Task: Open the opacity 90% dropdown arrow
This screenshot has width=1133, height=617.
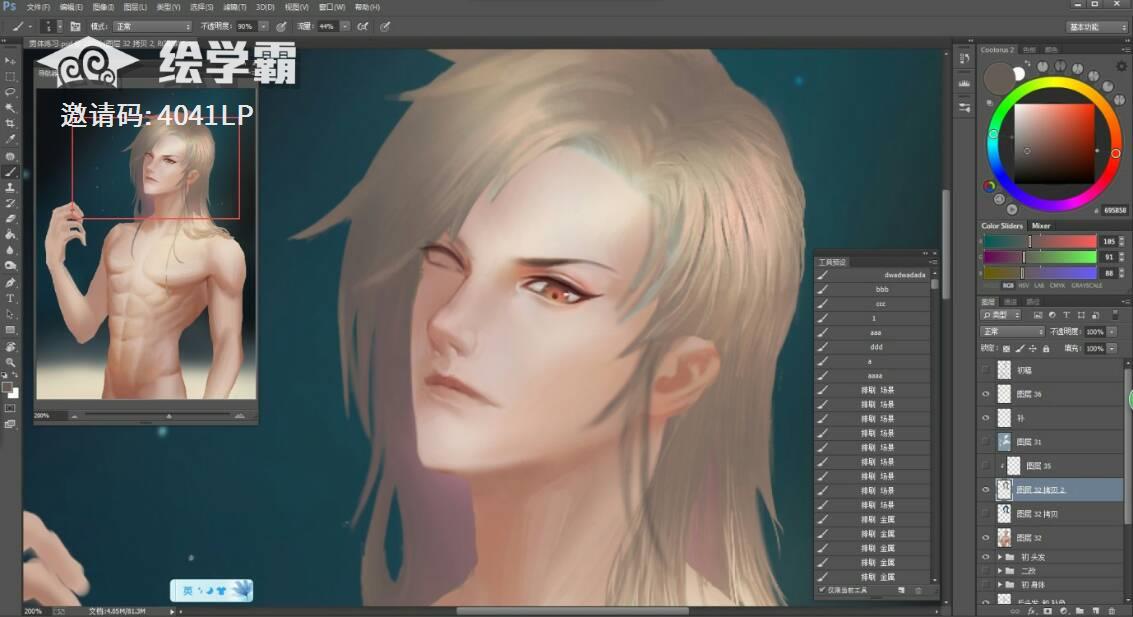Action: (x=264, y=27)
